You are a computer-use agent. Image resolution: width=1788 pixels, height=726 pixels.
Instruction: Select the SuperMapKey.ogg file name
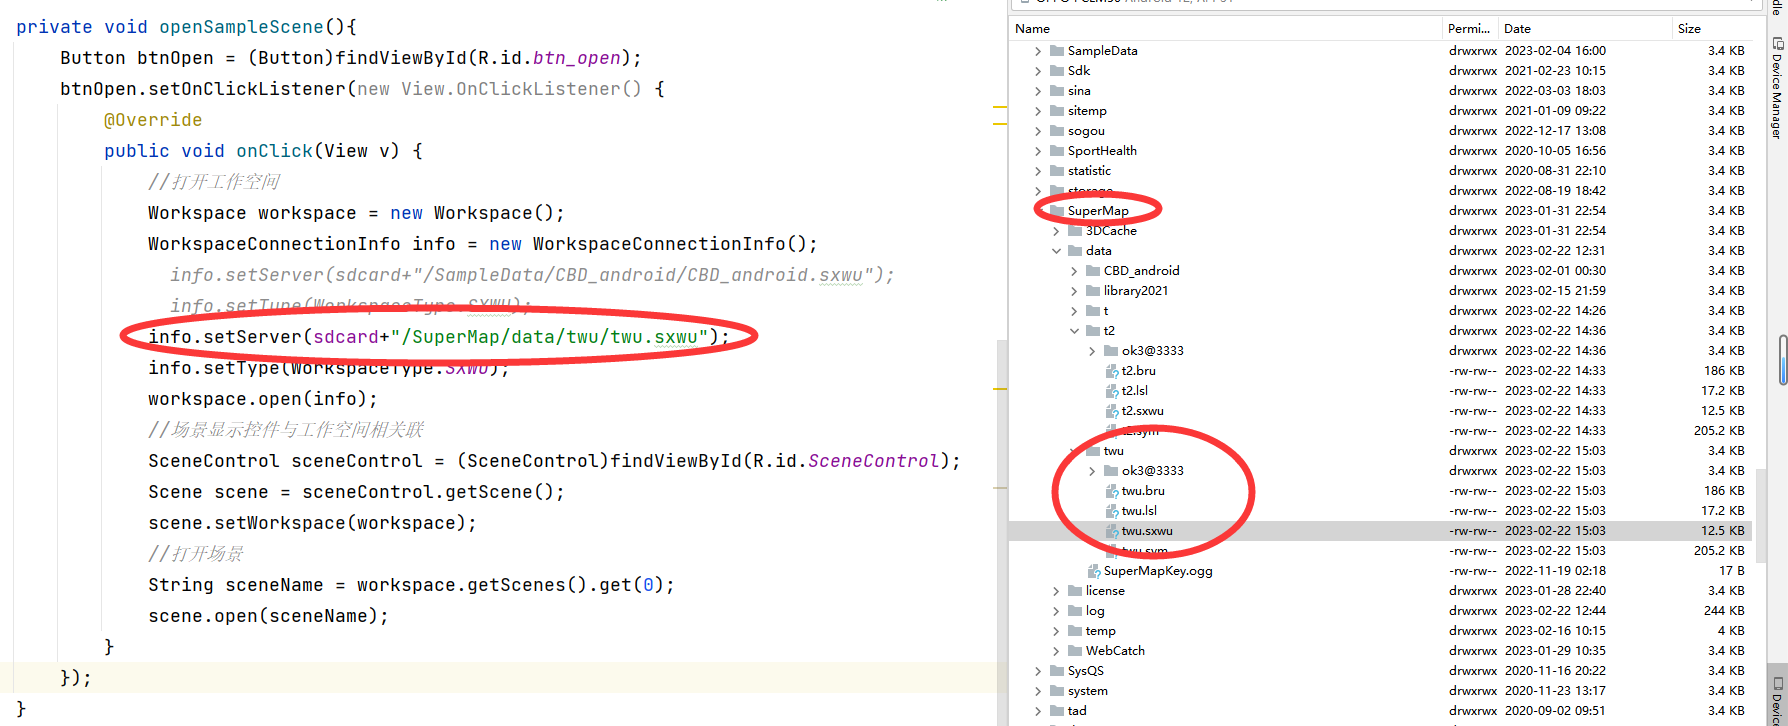[x=1158, y=570]
